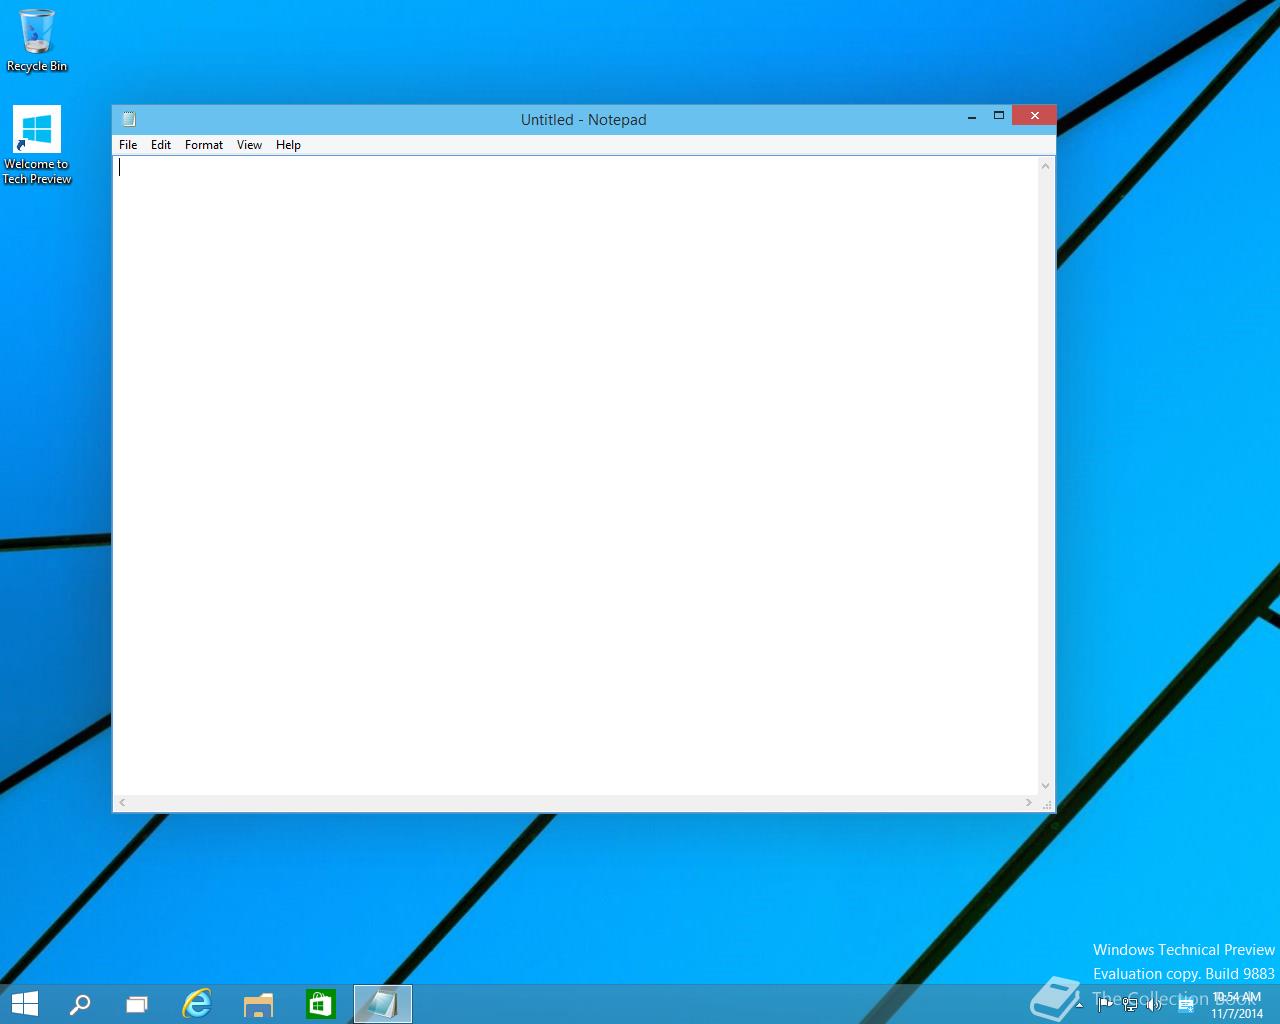Click the volume speaker tray icon
Image resolution: width=1280 pixels, height=1024 pixels.
pyautogui.click(x=1154, y=1005)
